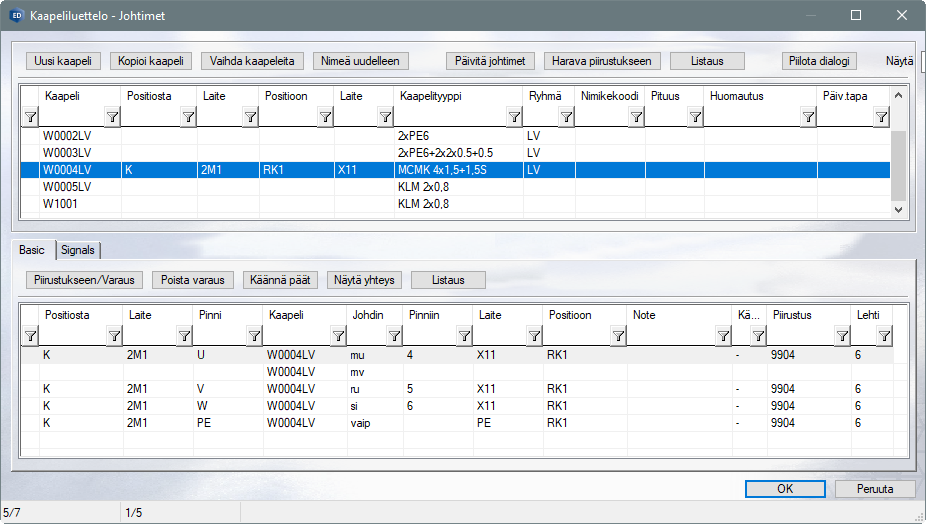Screen dimensions: 926x524
Task: Select cable row W0005LV
Action: (x=67, y=187)
